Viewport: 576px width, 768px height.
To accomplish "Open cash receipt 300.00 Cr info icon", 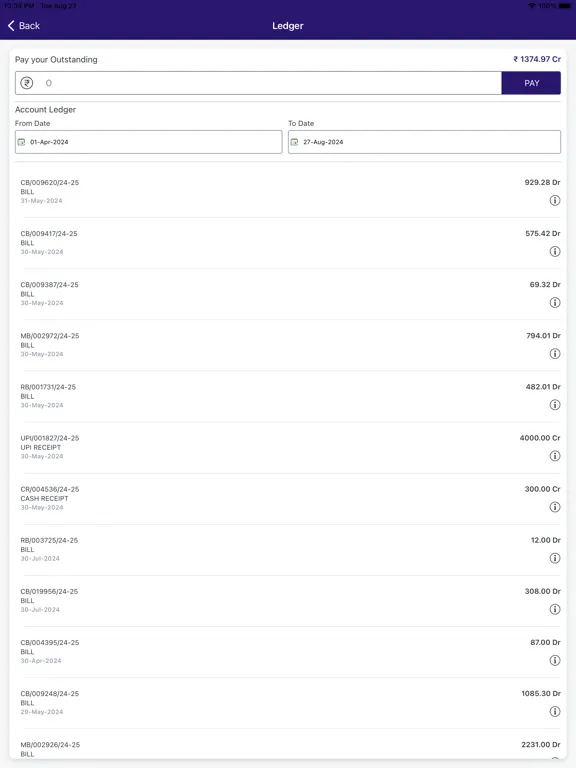I will 554,507.
